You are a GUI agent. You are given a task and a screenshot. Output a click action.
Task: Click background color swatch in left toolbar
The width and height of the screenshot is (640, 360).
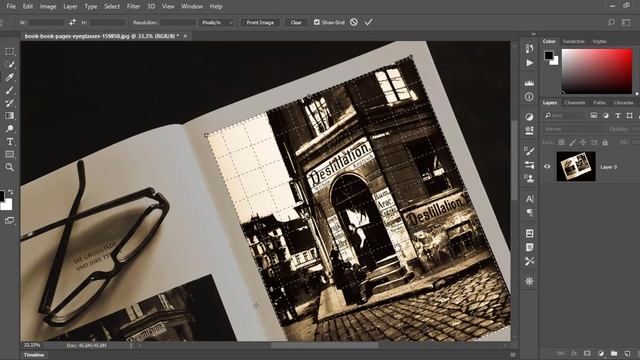(x=7, y=204)
